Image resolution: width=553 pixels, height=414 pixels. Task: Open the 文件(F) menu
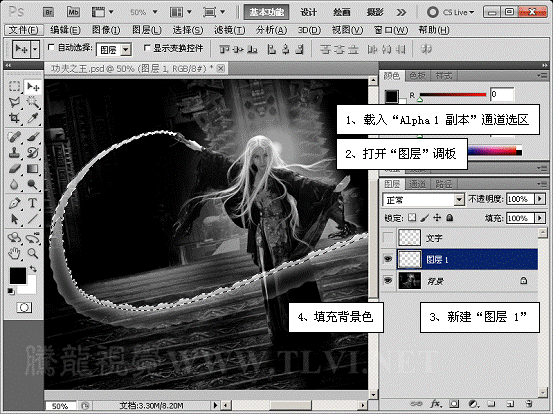(x=24, y=30)
